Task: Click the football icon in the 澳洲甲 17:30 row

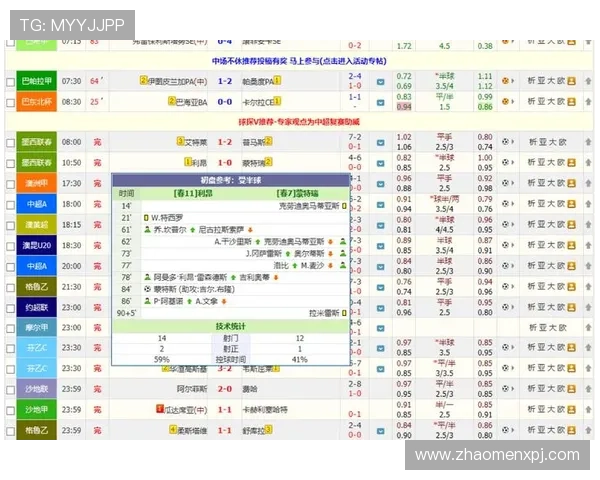Action: (506, 183)
